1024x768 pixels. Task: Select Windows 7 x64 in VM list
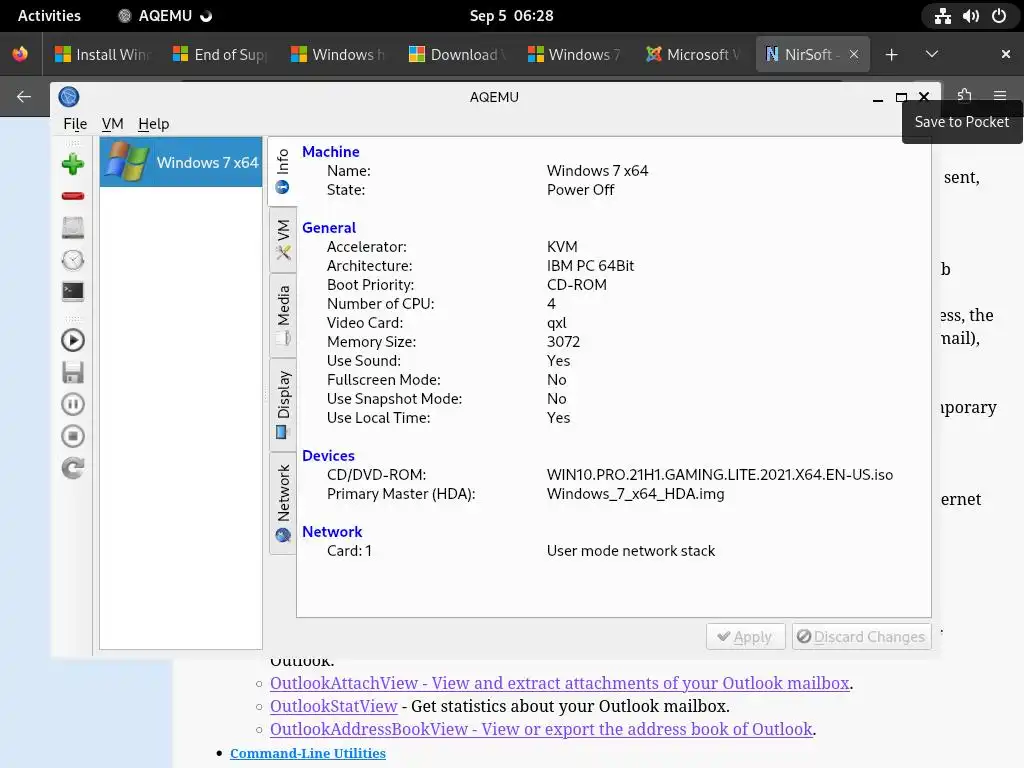tap(181, 162)
